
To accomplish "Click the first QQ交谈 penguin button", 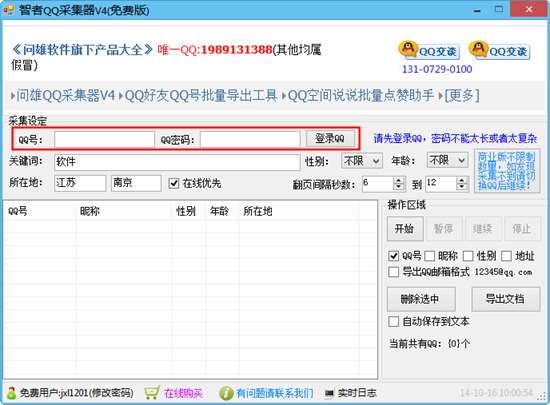I will pyautogui.click(x=429, y=50).
